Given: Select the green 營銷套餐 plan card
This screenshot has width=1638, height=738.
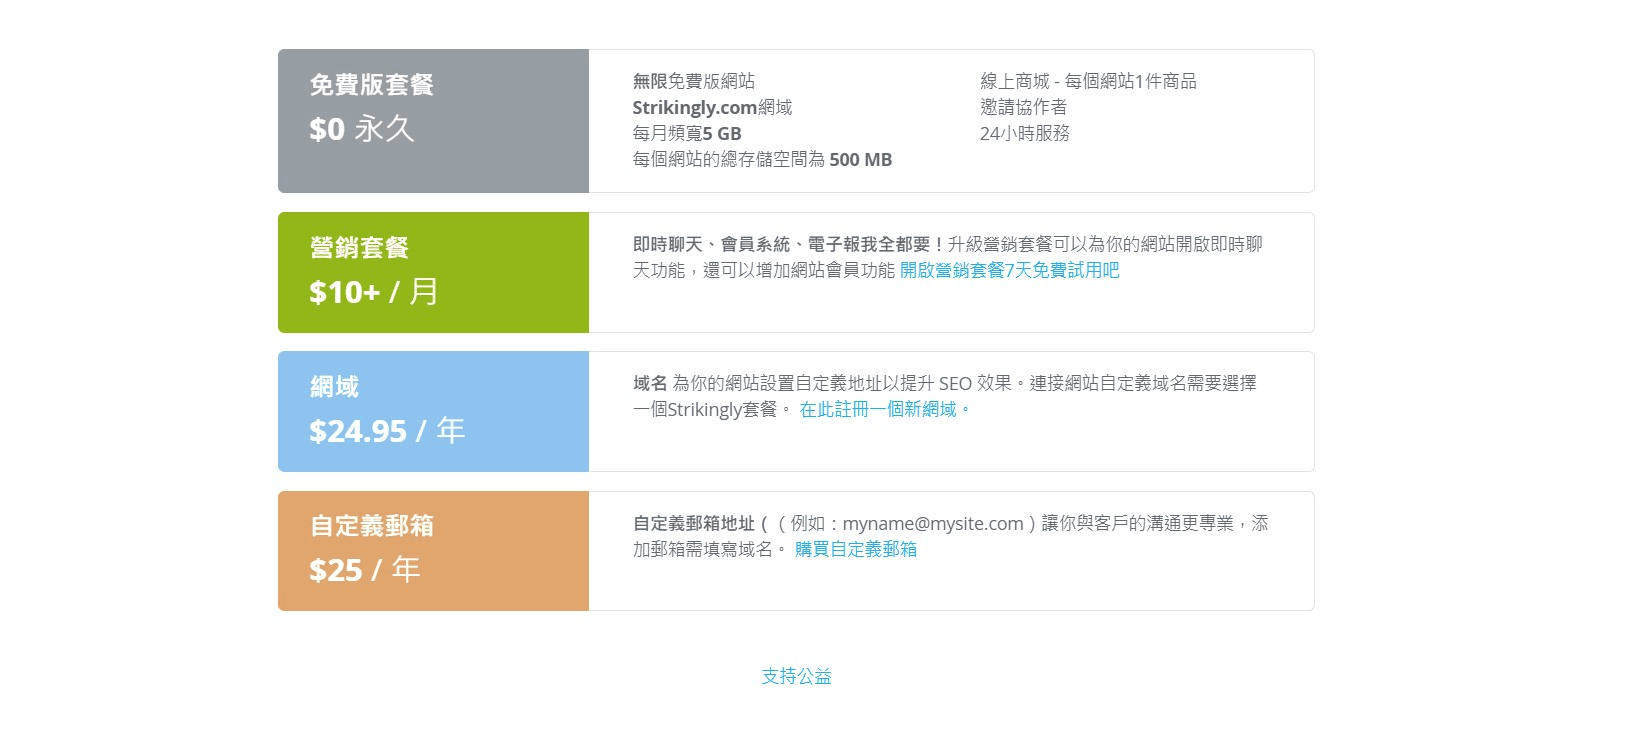Looking at the screenshot, I should [433, 272].
